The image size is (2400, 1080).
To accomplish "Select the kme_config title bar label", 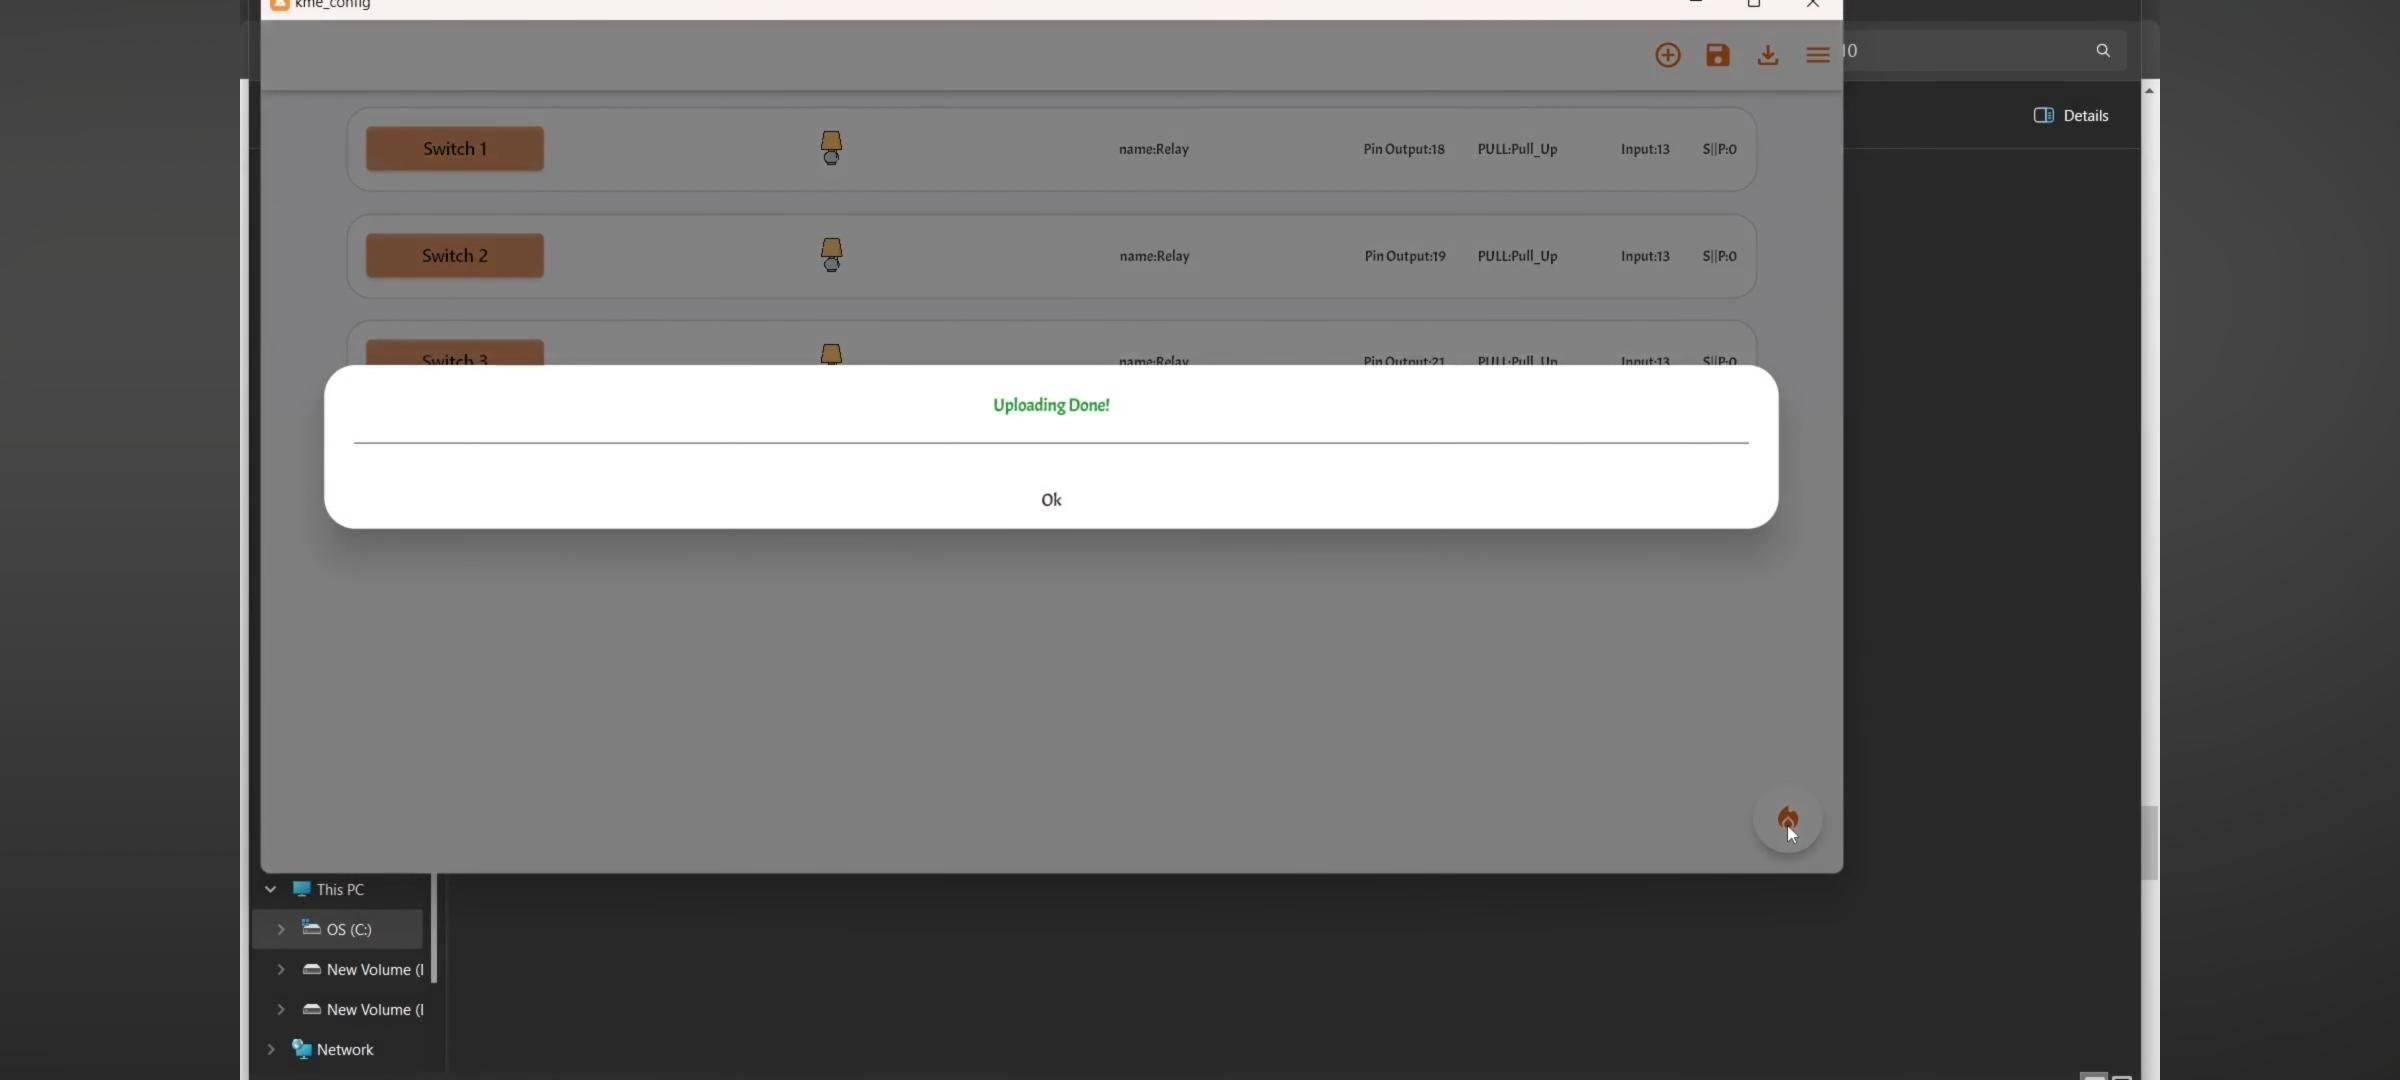I will click(331, 5).
